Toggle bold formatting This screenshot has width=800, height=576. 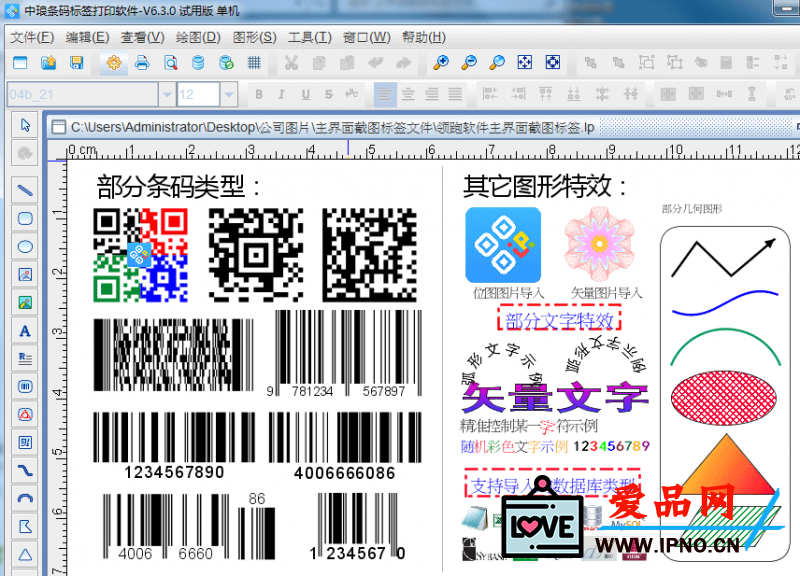pos(259,94)
